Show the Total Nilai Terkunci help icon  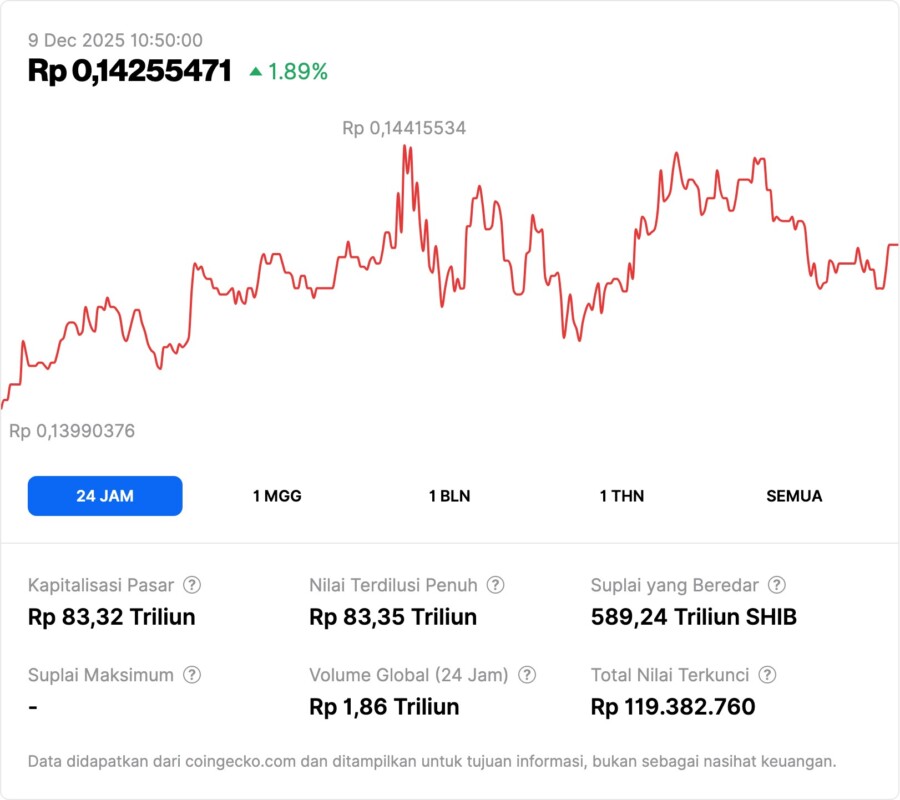(767, 675)
